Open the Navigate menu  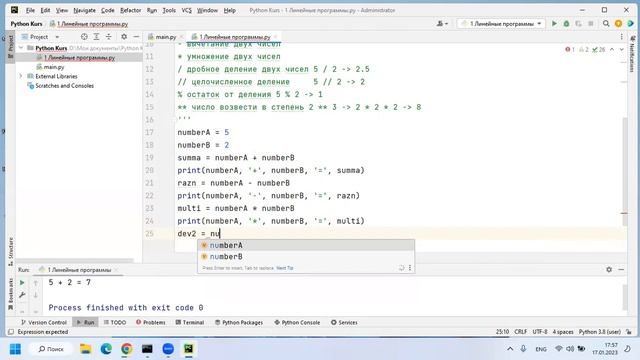[84, 10]
